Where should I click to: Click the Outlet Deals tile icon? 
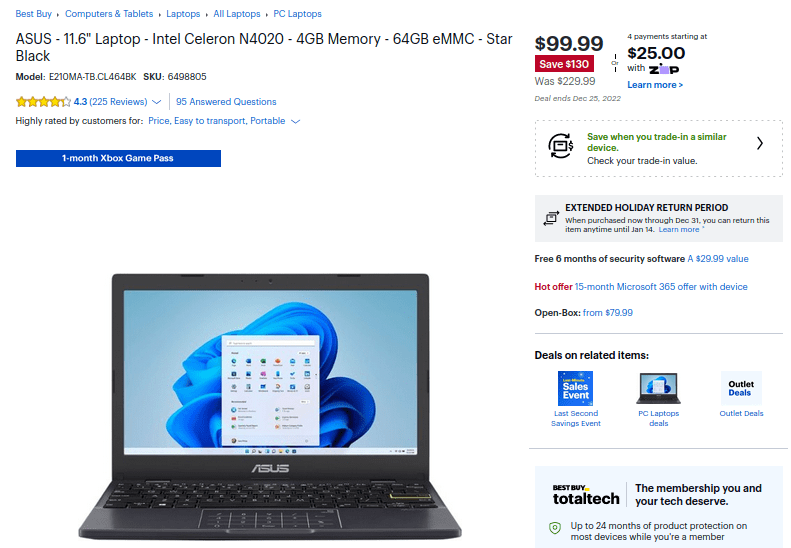(x=741, y=388)
